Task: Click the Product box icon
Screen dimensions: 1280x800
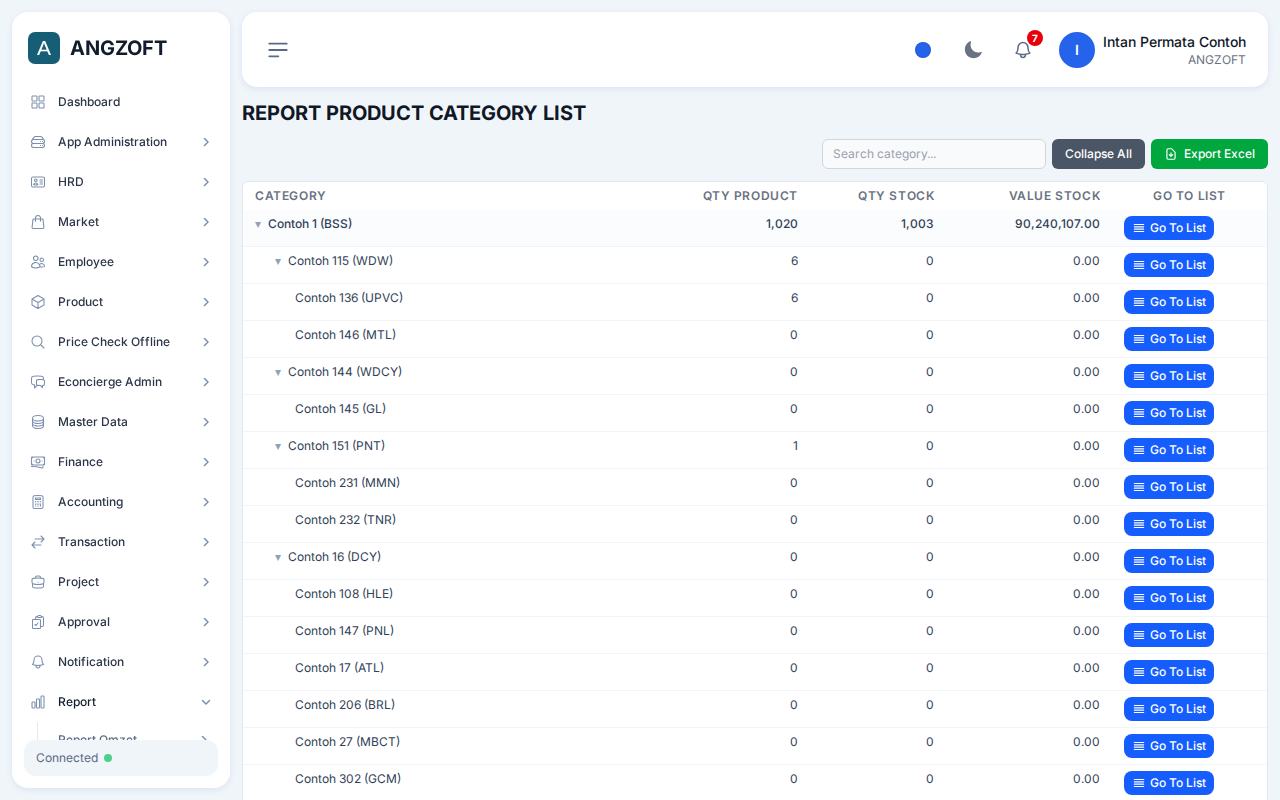Action: tap(38, 302)
